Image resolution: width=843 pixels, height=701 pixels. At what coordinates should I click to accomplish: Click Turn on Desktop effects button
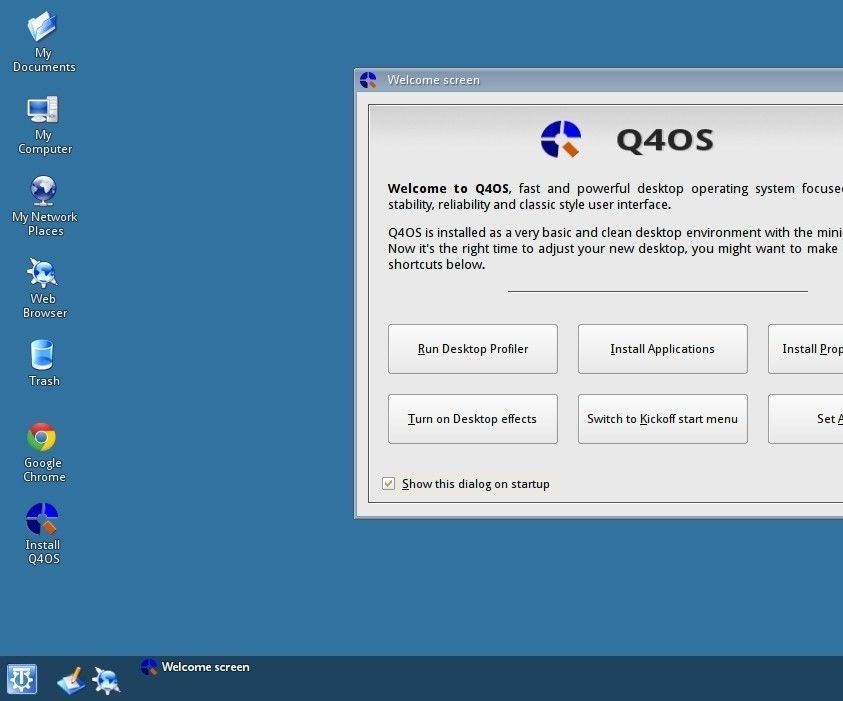tap(473, 419)
